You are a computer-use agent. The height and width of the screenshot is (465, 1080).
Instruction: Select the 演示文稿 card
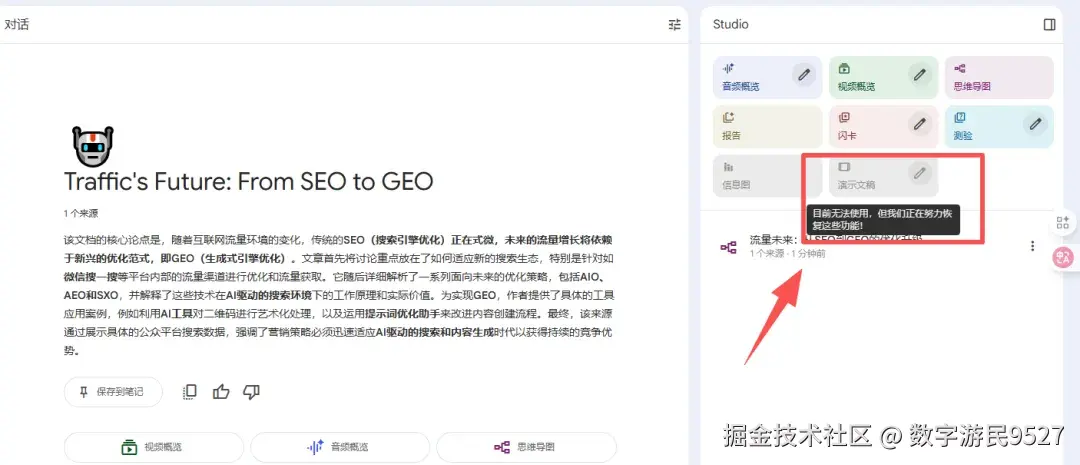point(883,176)
